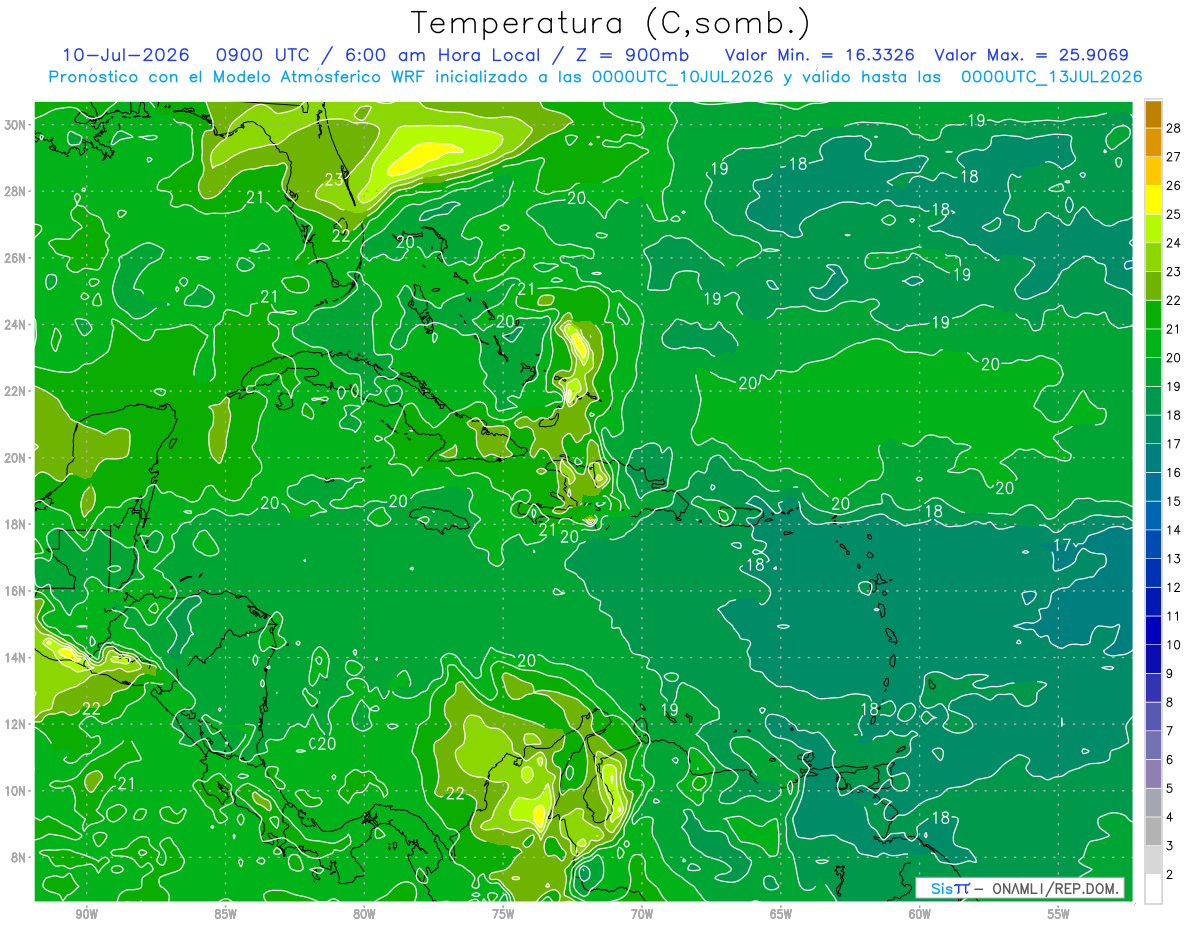Click the '55W' longitude axis label
Image resolution: width=1200 pixels, height=927 pixels.
pyautogui.click(x=1059, y=915)
